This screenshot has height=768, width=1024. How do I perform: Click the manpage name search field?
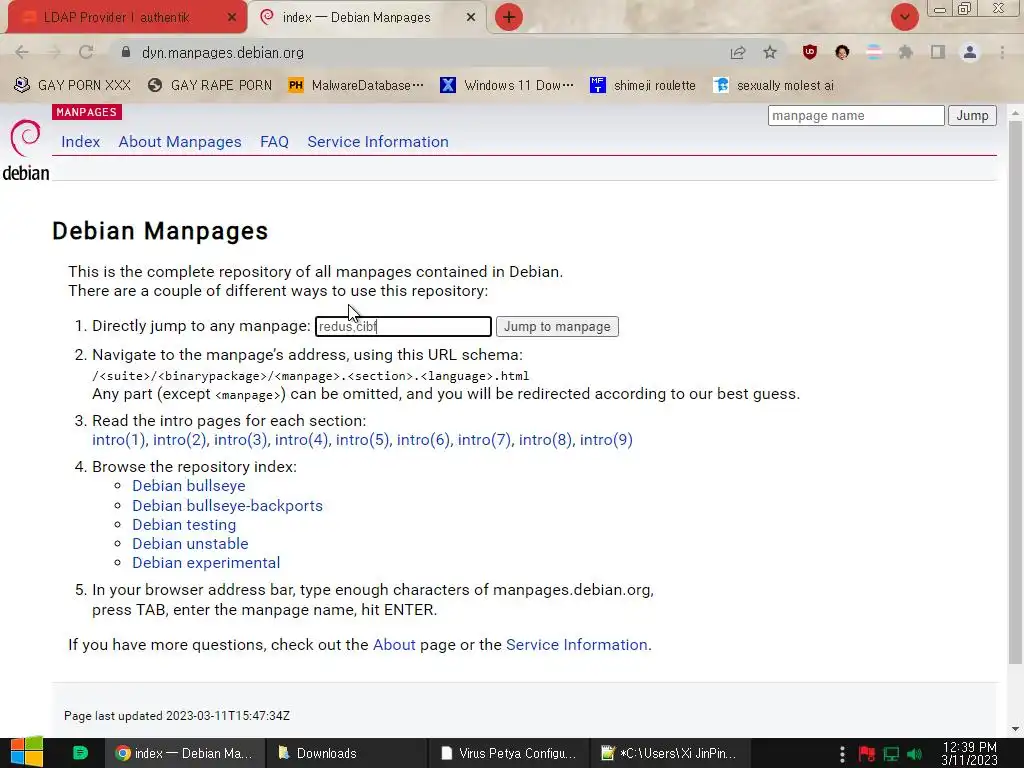tap(856, 116)
